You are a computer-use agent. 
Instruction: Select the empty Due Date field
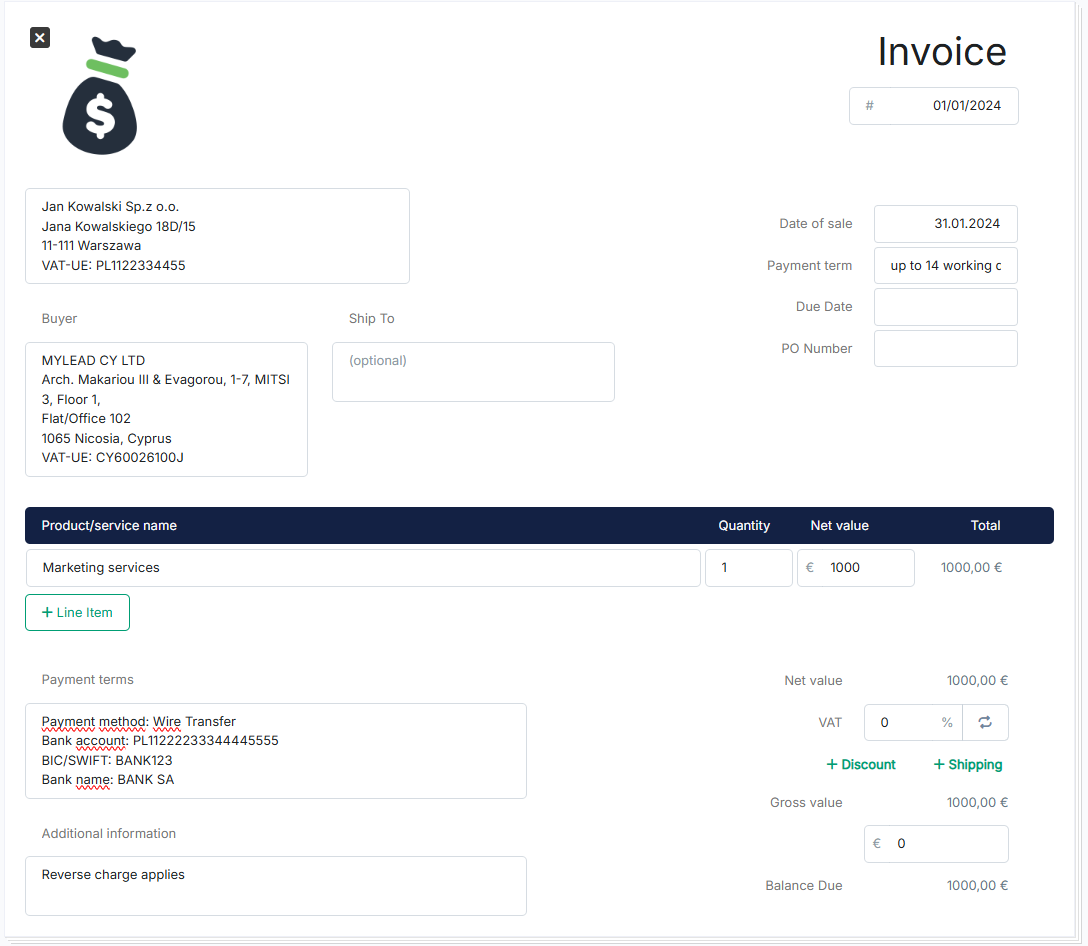click(945, 307)
